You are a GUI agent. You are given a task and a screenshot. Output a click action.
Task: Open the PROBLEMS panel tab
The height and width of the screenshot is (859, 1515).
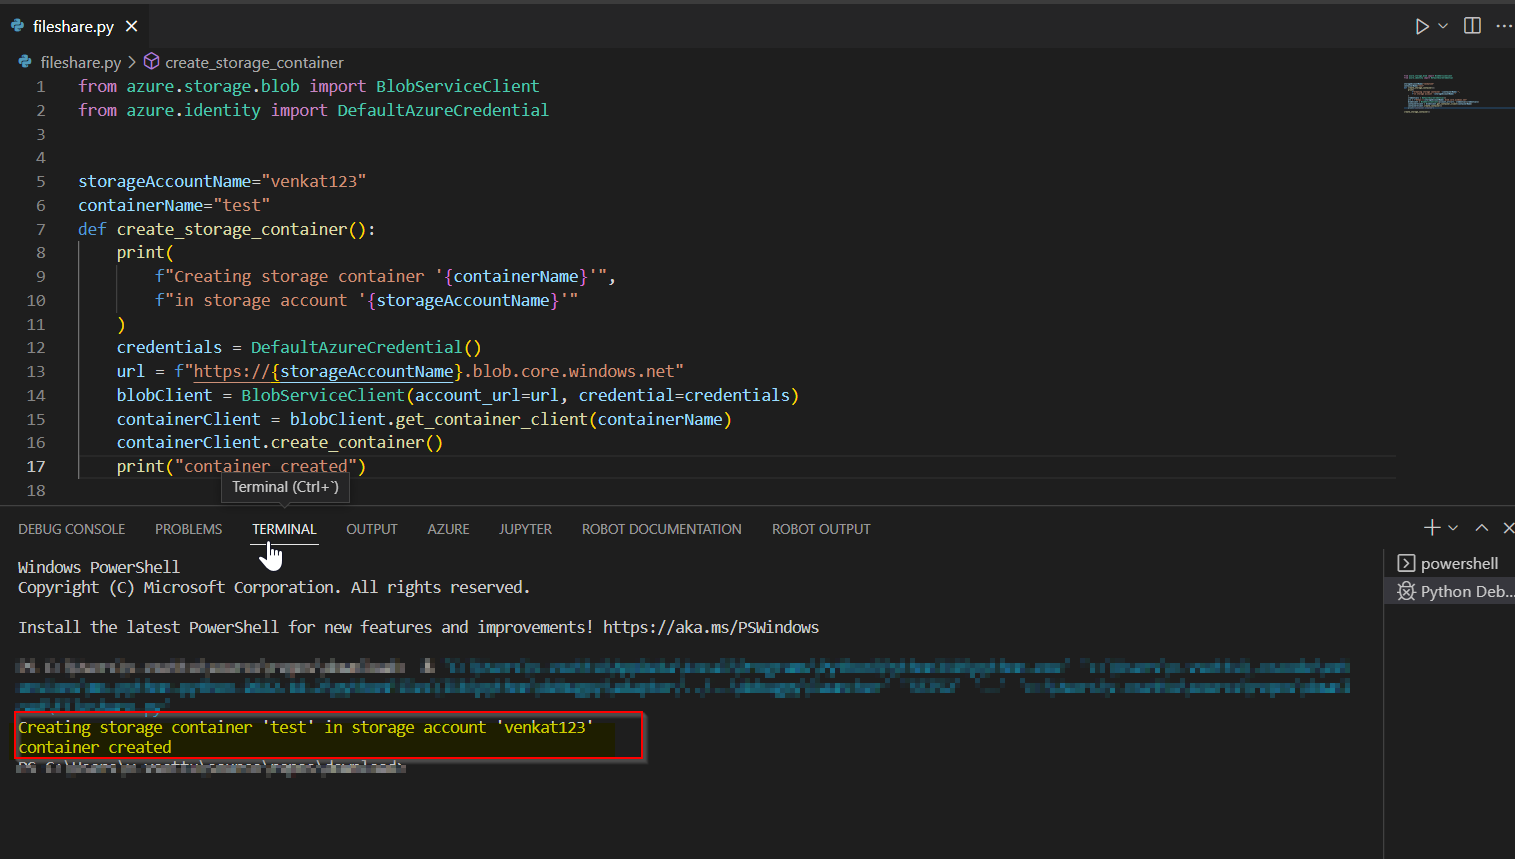pos(188,529)
